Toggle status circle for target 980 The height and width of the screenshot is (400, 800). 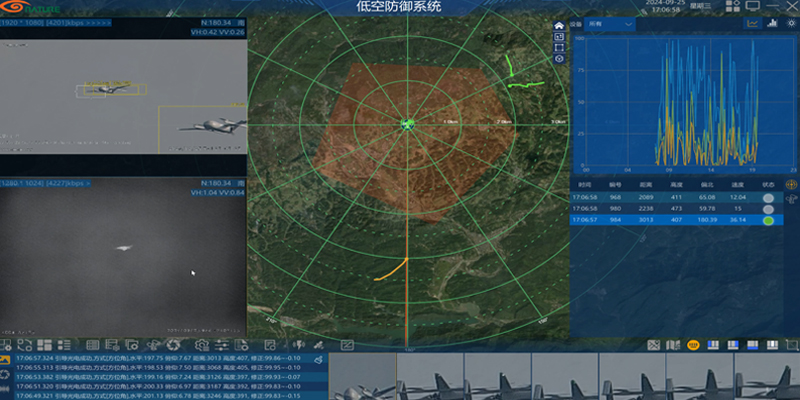767,209
